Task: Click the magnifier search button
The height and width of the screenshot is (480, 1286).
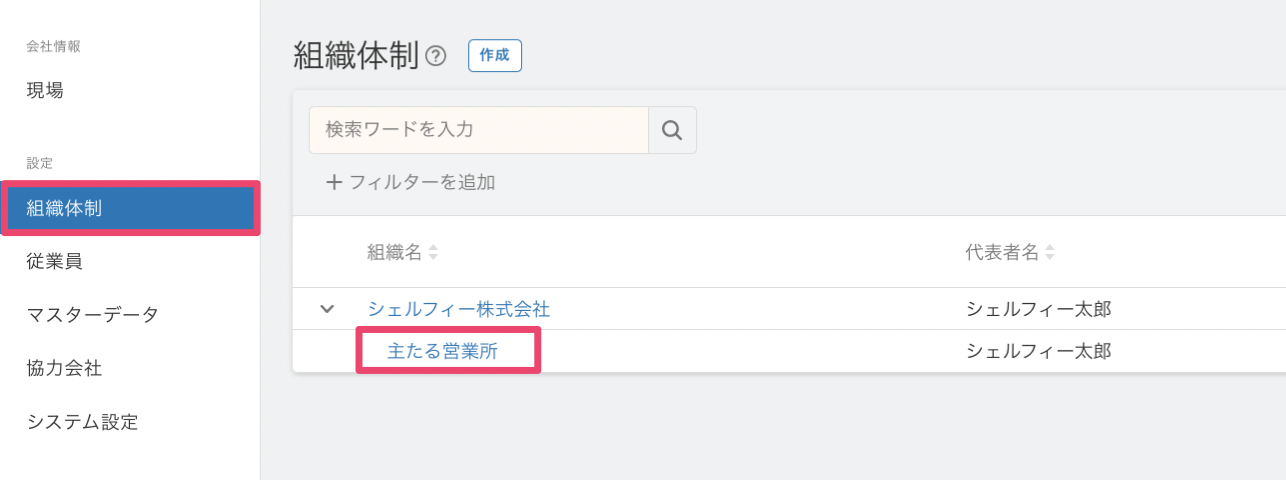Action: click(x=672, y=130)
